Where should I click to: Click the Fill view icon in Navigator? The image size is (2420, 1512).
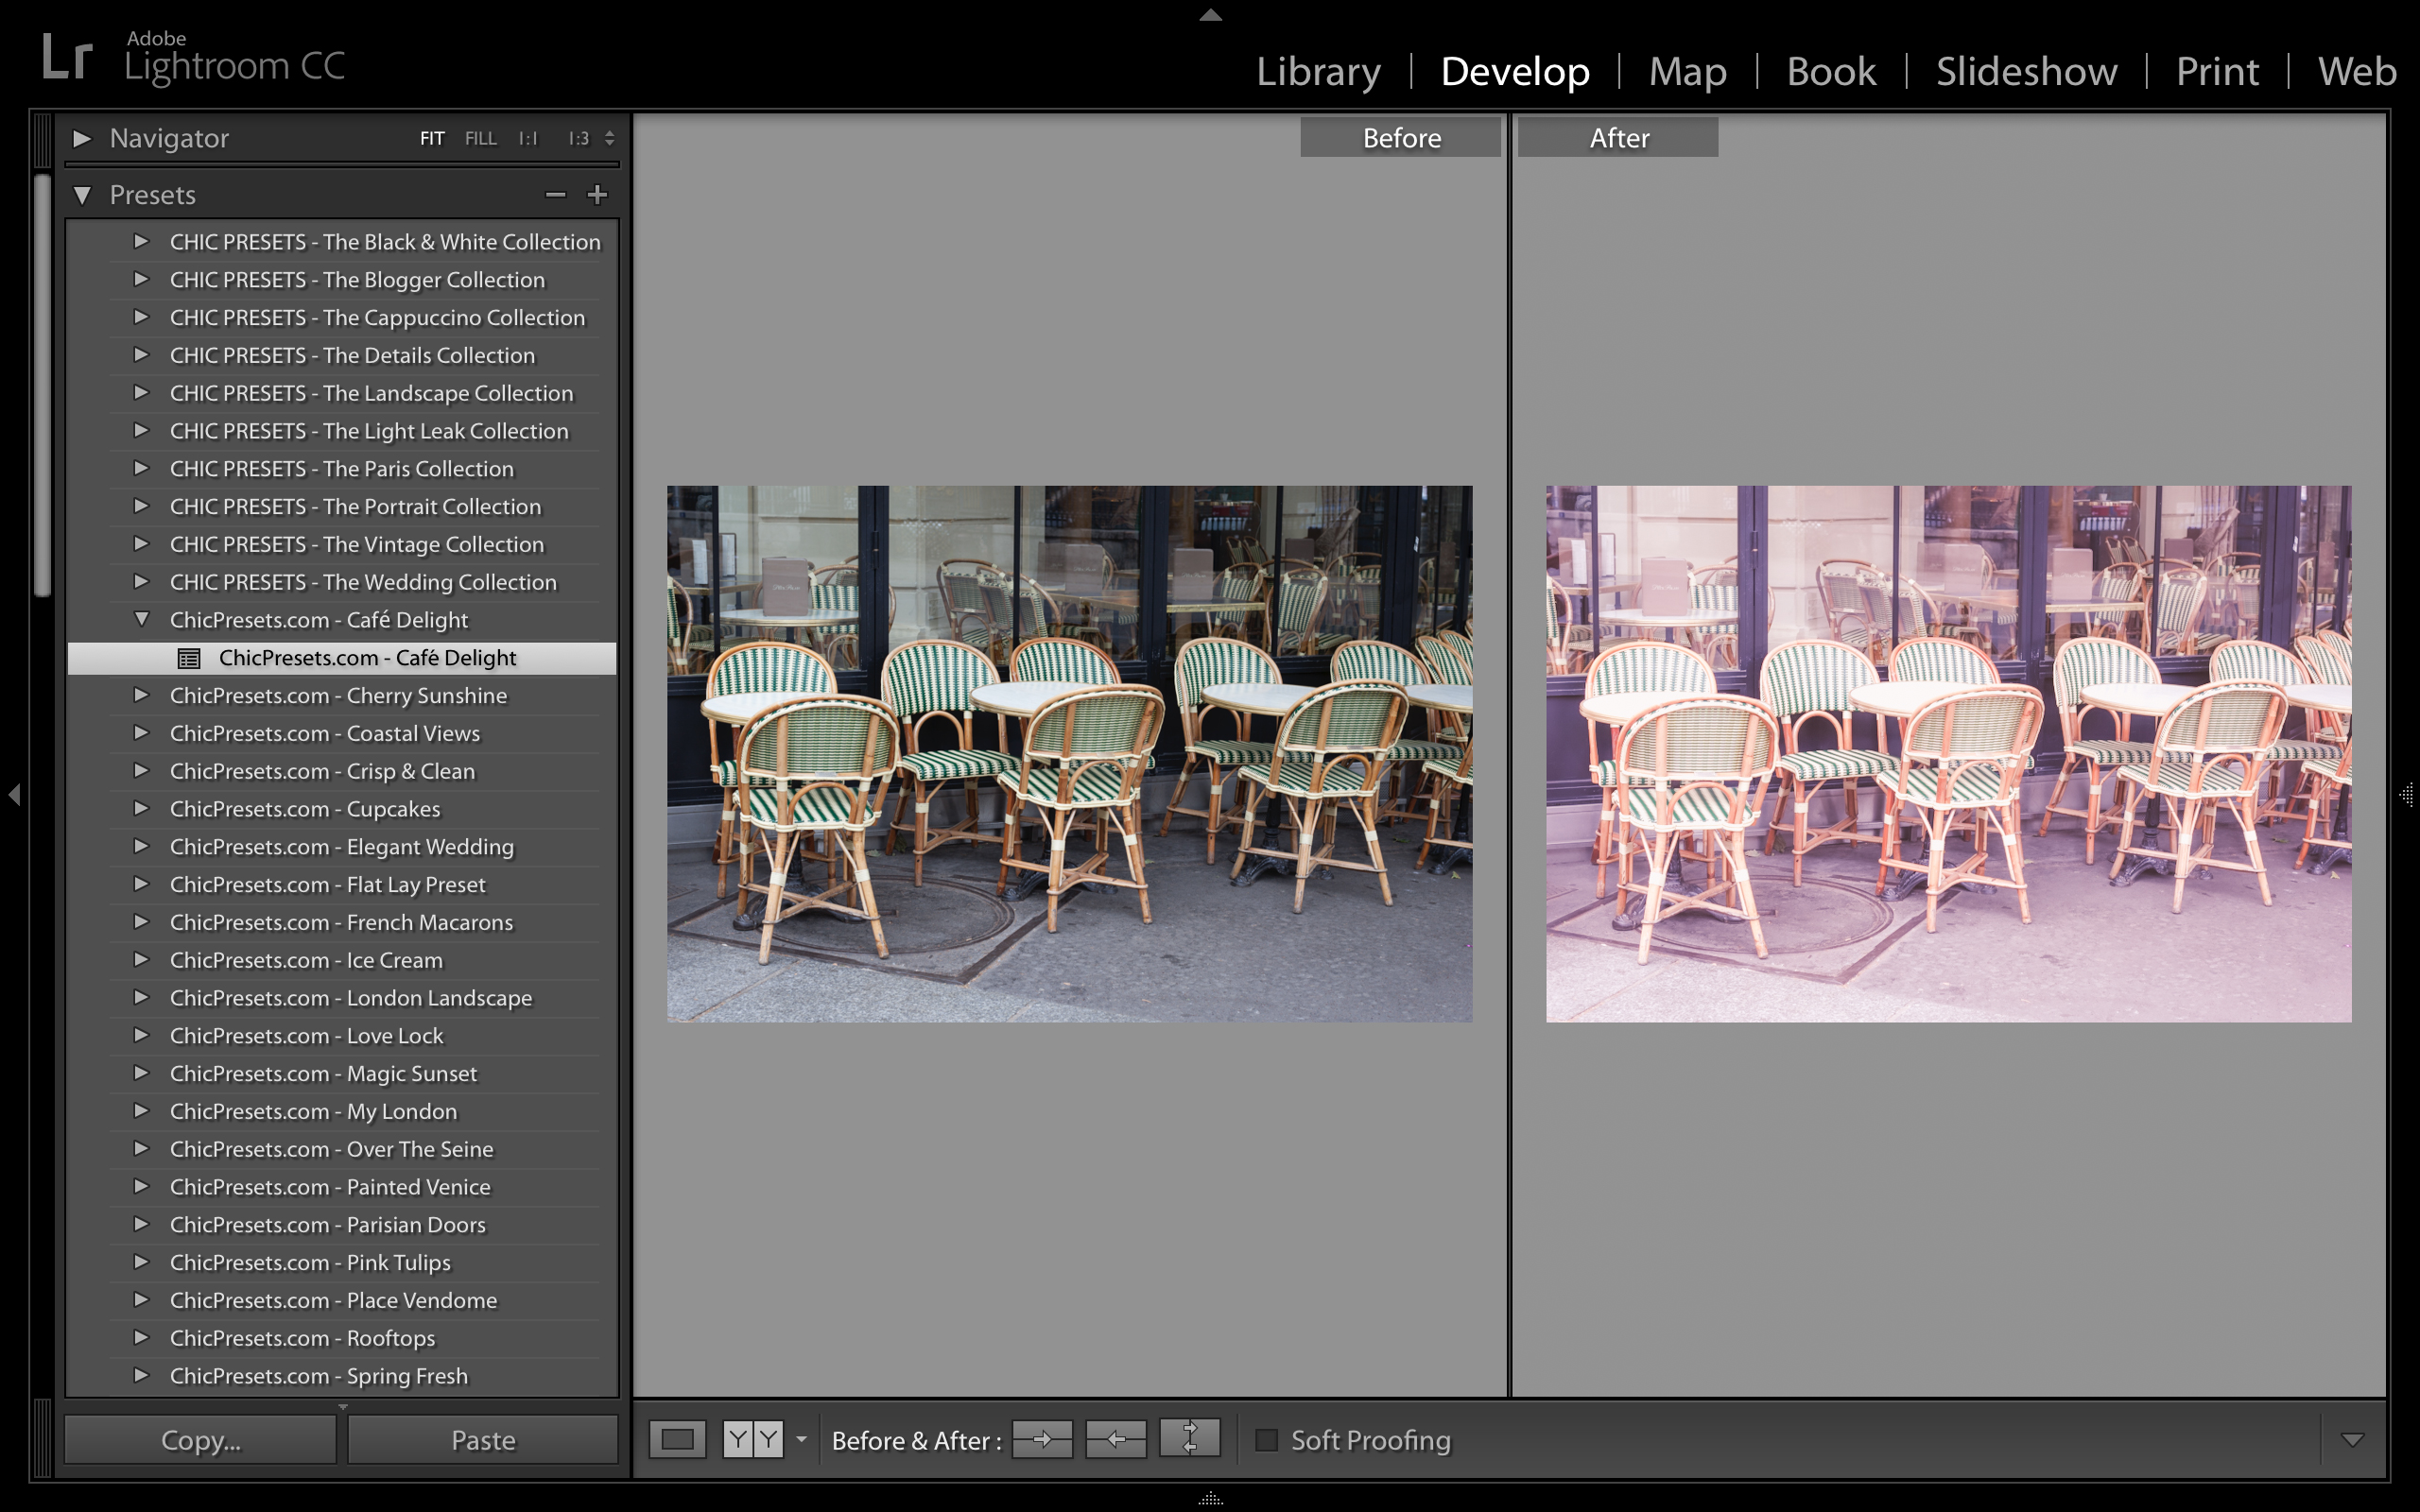tap(481, 138)
